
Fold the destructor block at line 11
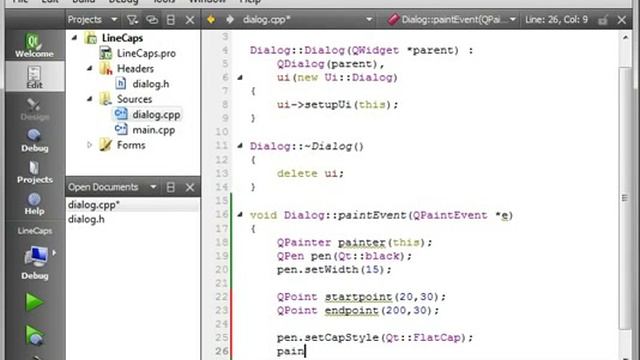tap(240, 146)
